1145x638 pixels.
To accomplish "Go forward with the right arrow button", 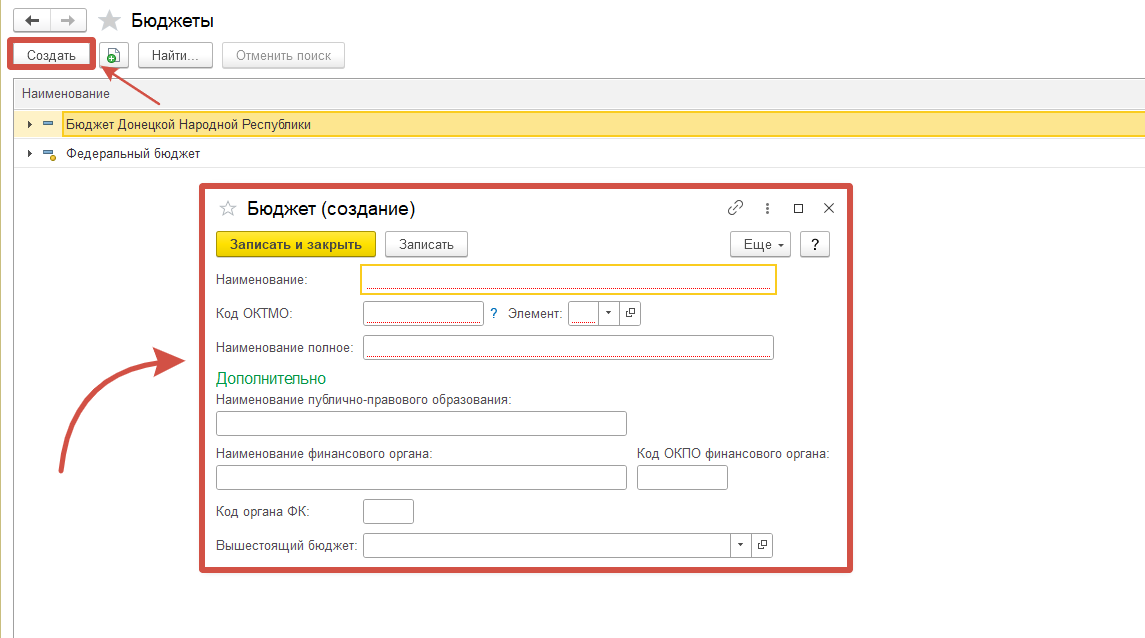I will click(x=68, y=20).
